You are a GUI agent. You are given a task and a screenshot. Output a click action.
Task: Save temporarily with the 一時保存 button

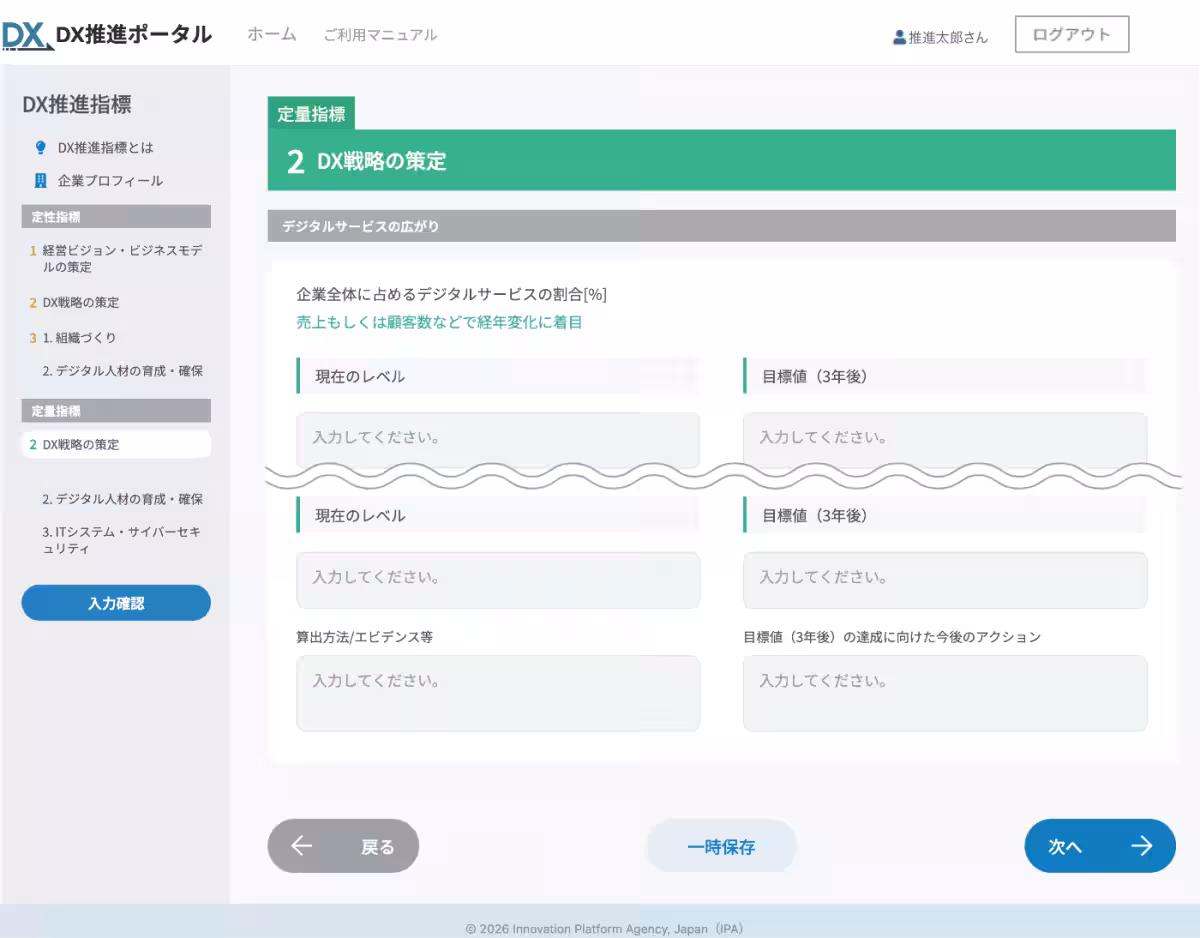point(721,846)
